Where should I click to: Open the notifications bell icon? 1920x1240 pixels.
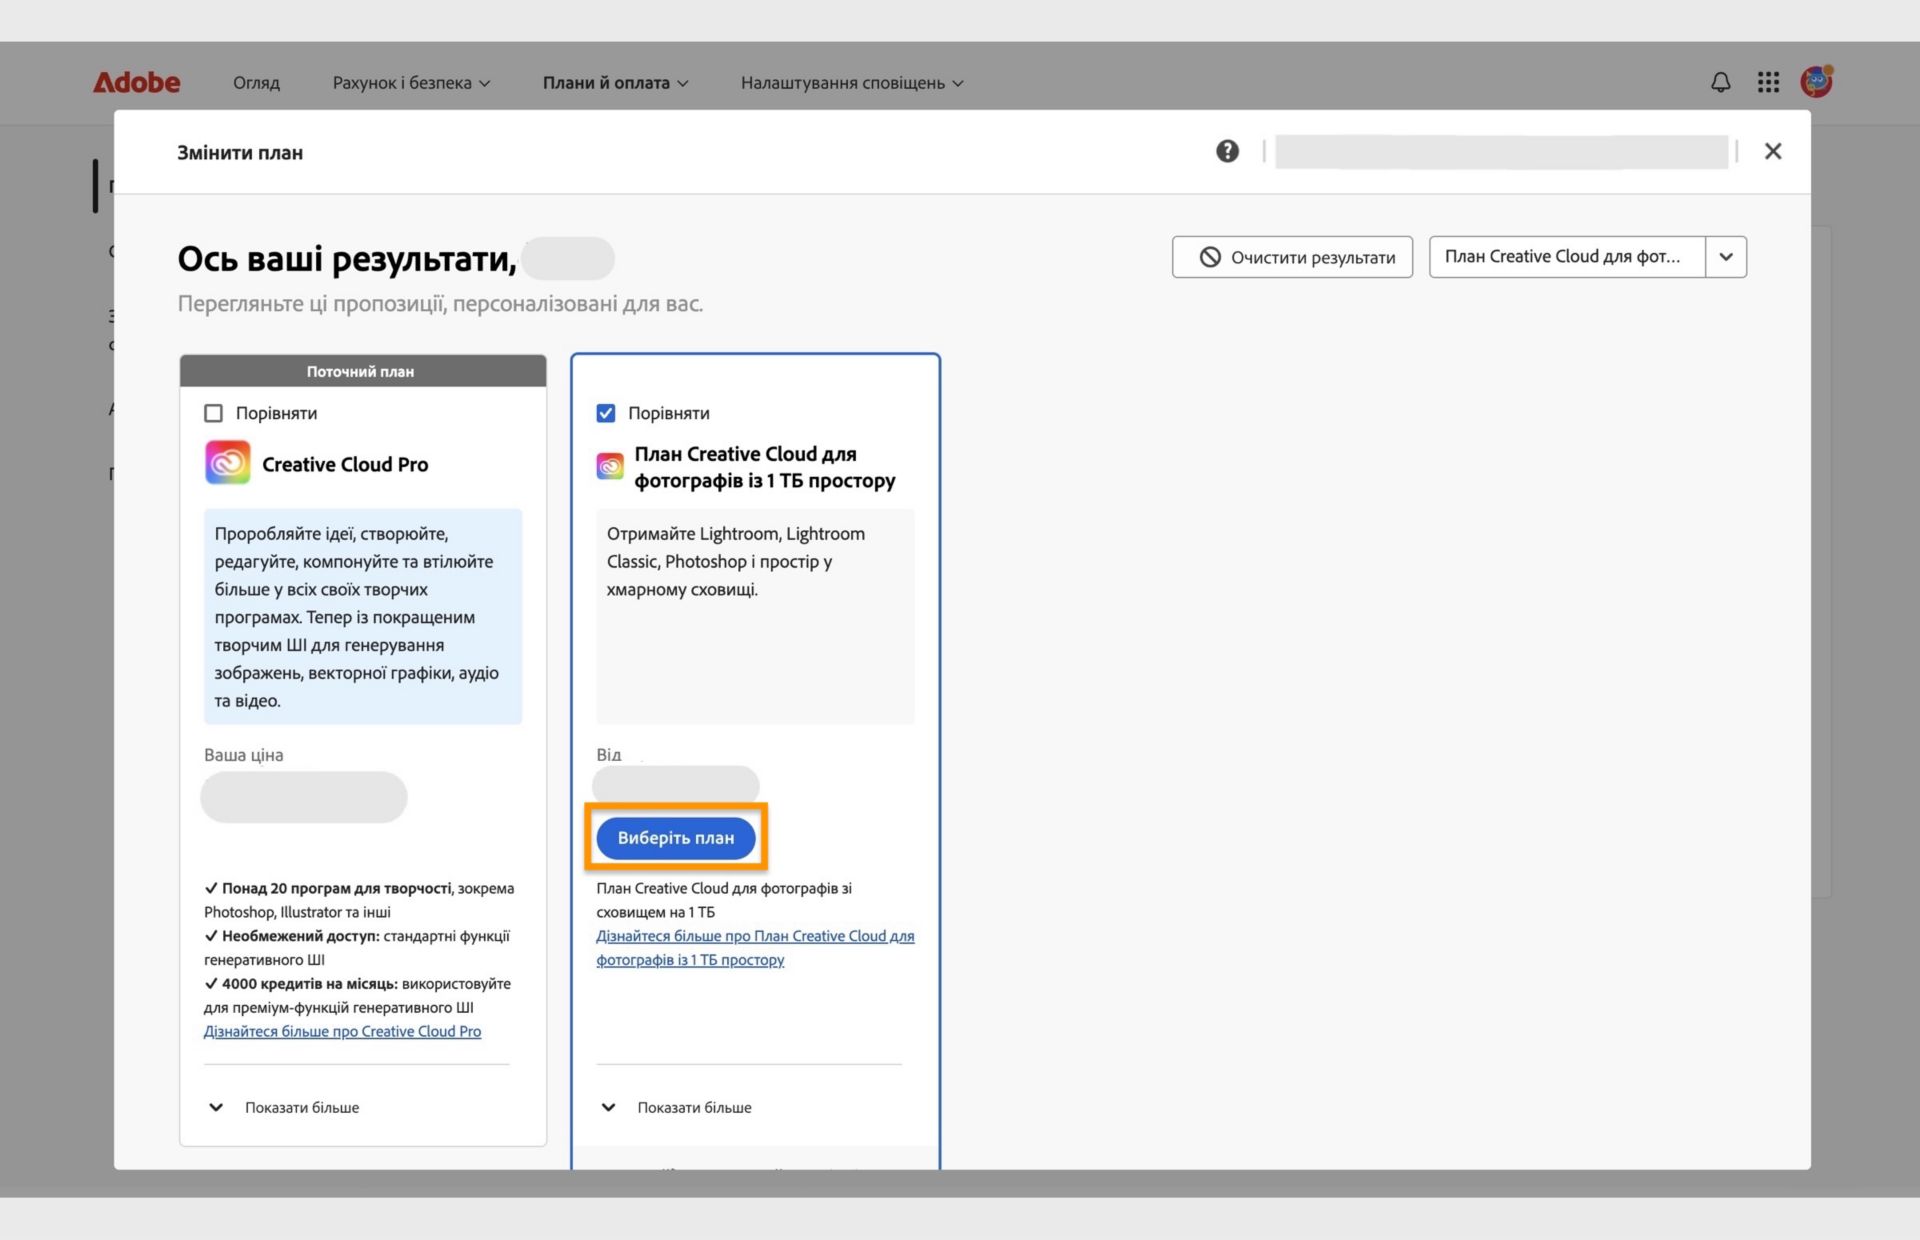coord(1720,82)
